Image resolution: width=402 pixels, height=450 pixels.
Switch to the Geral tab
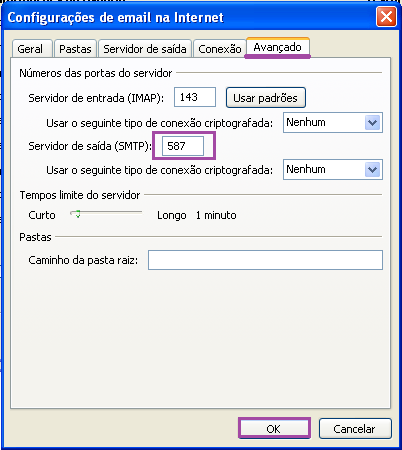(32, 49)
